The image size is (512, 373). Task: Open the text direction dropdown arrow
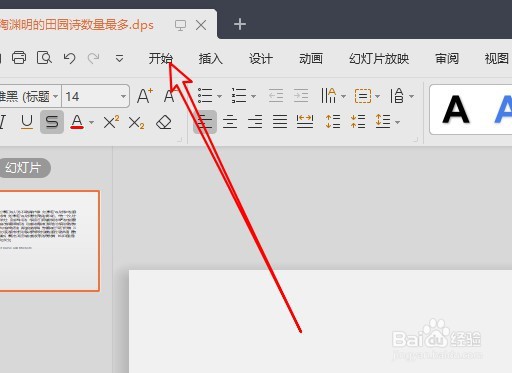(x=343, y=96)
